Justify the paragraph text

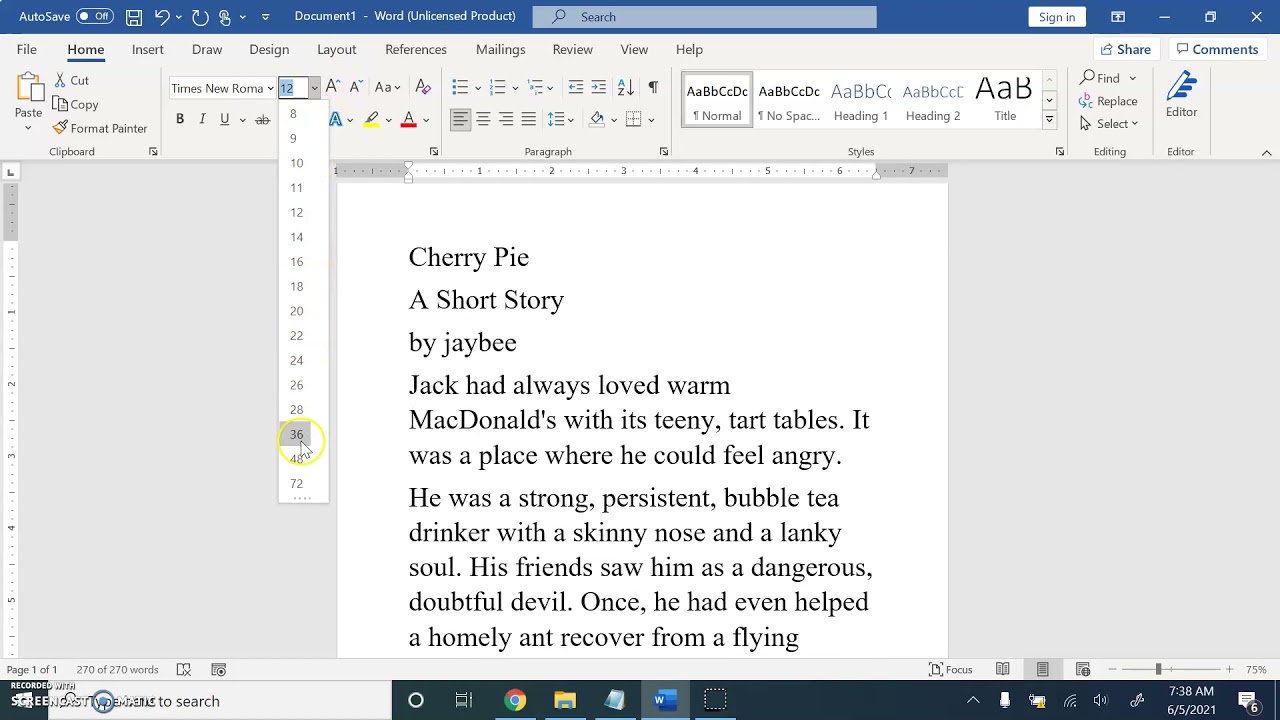(529, 119)
